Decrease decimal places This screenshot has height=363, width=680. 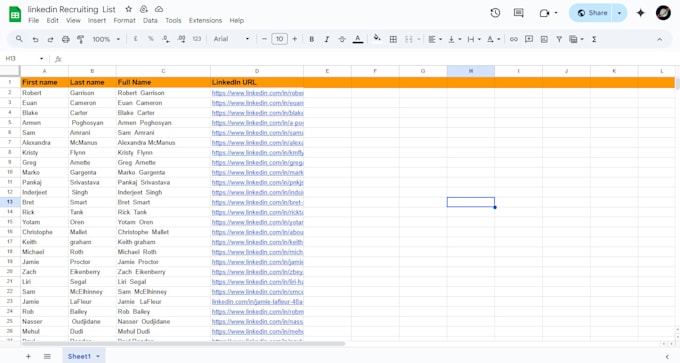(x=166, y=39)
